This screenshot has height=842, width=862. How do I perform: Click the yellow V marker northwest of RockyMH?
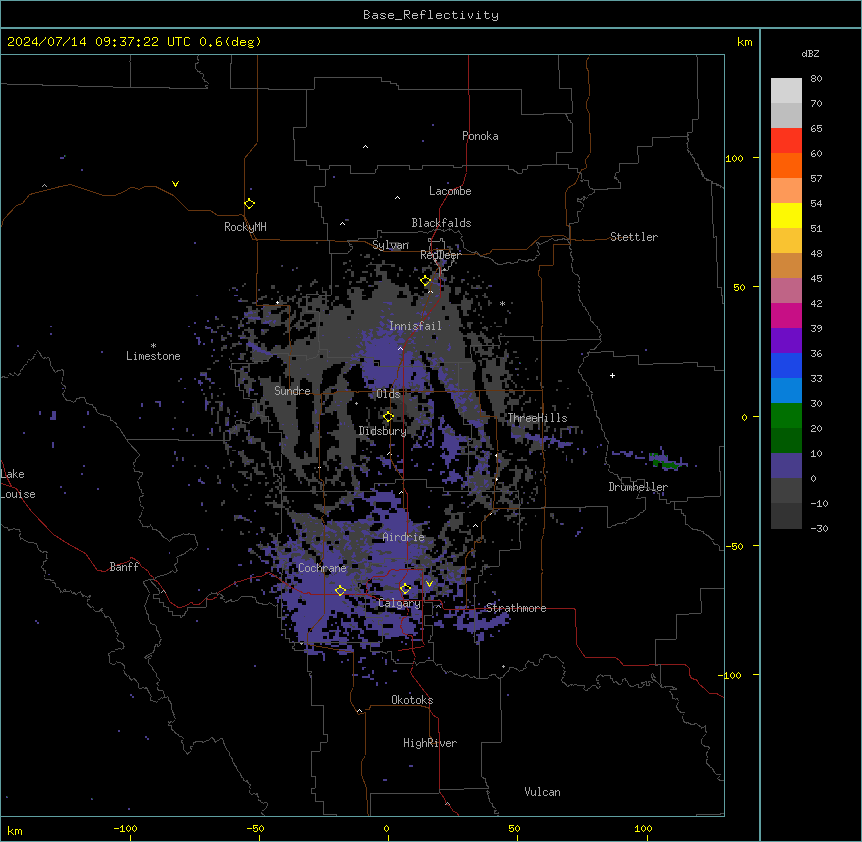tap(175, 184)
